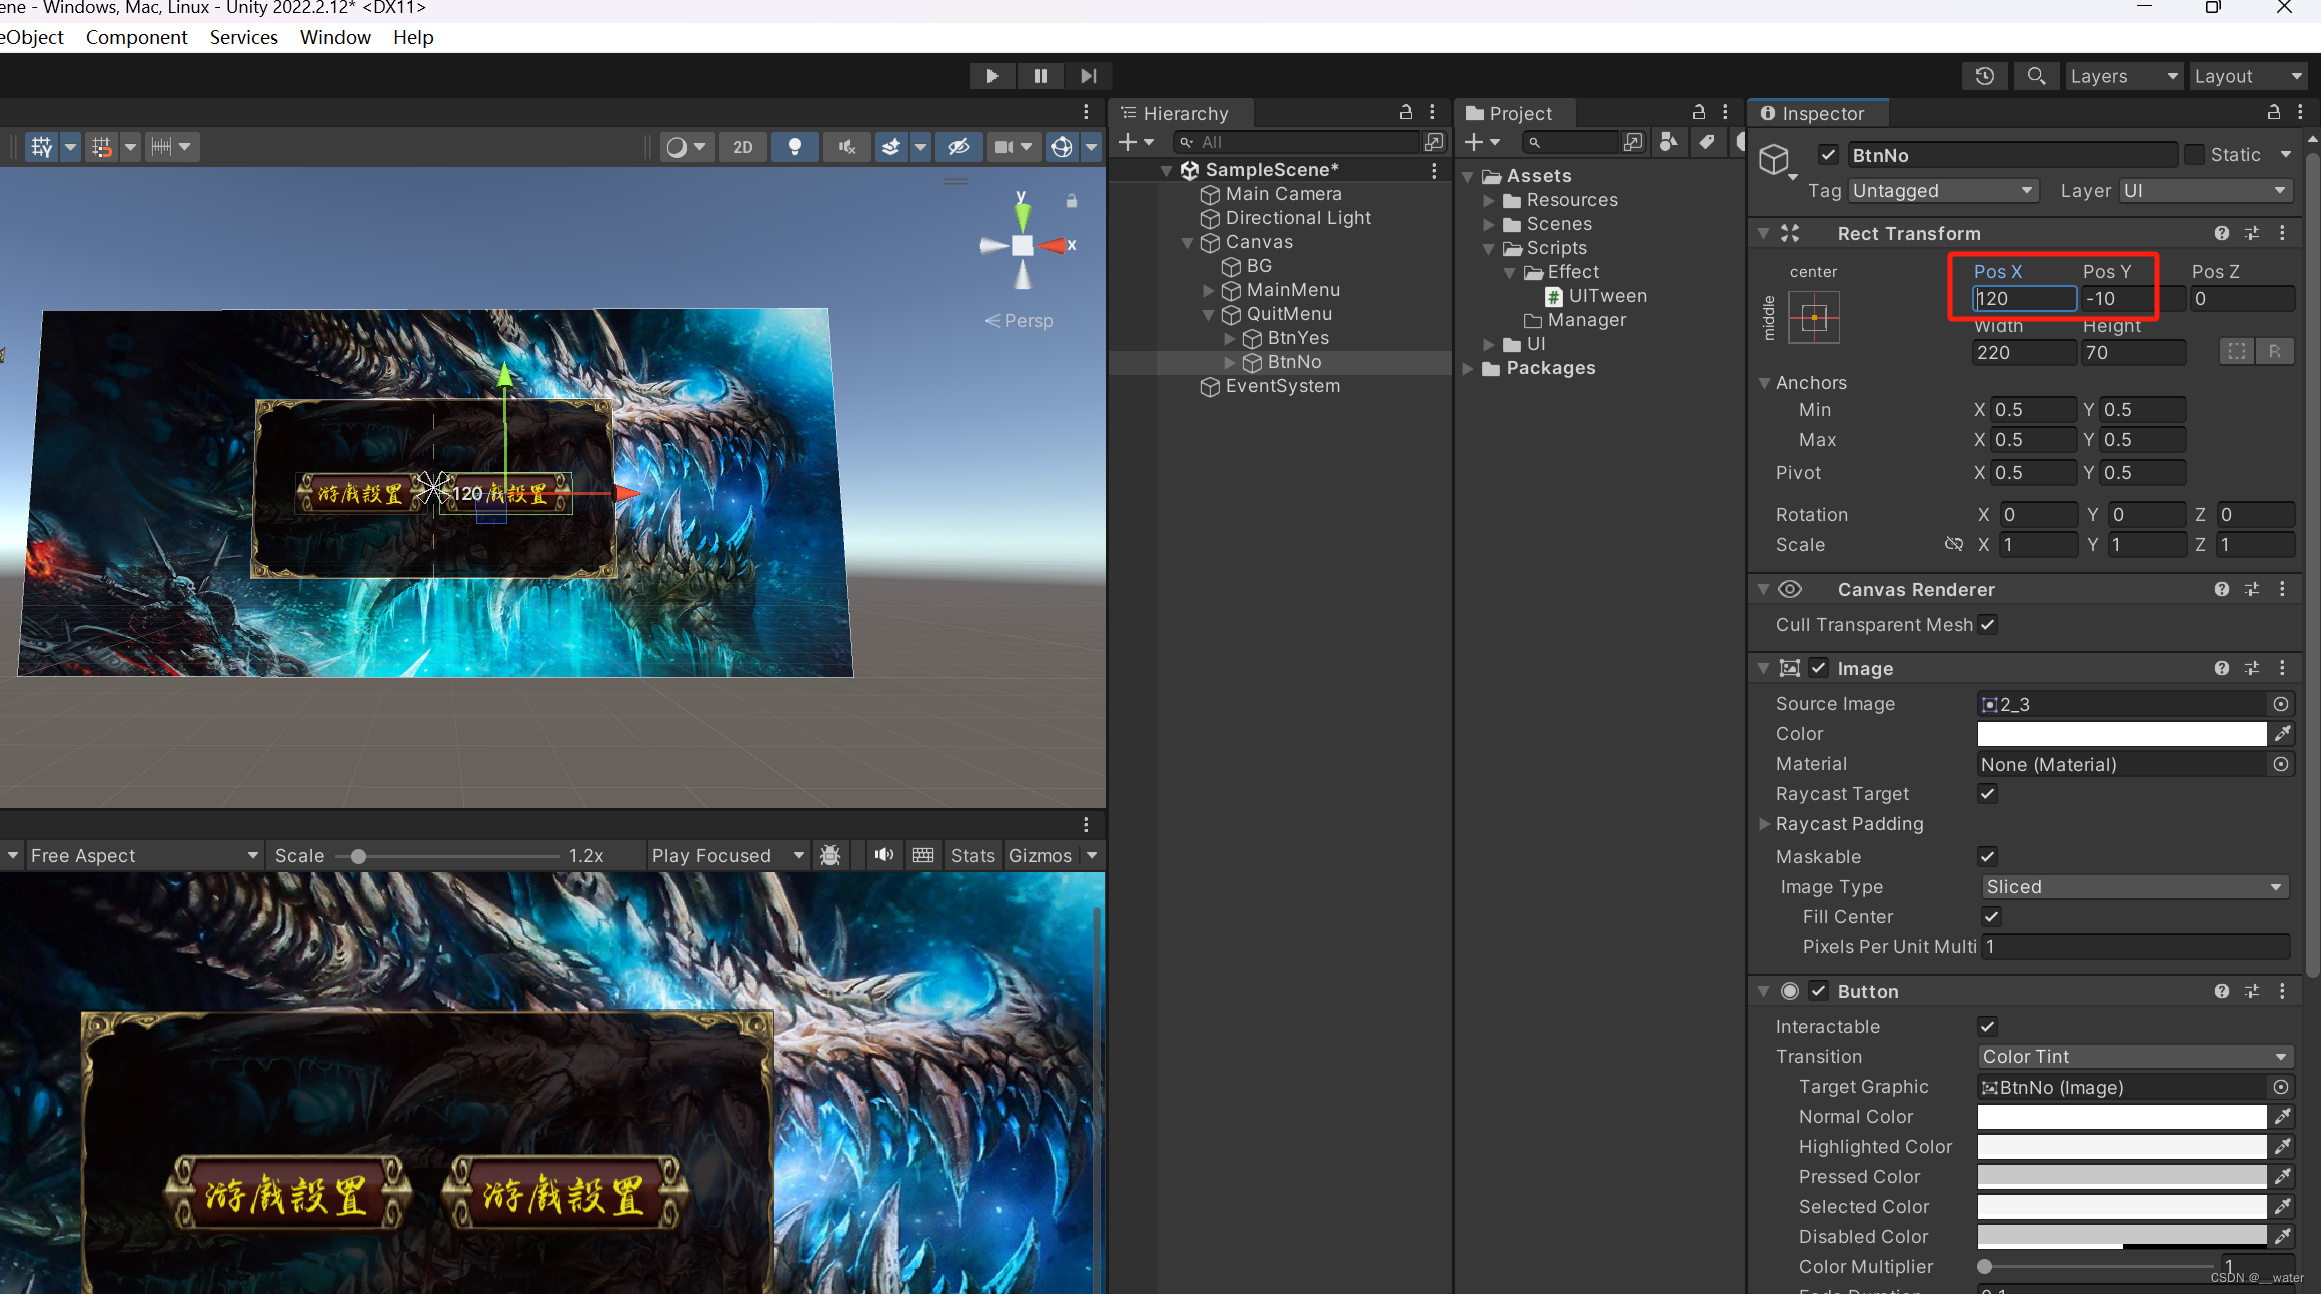Toggle Rect Transform blueprint mode button
This screenshot has width=2321, height=1294.
pyautogui.click(x=2237, y=352)
